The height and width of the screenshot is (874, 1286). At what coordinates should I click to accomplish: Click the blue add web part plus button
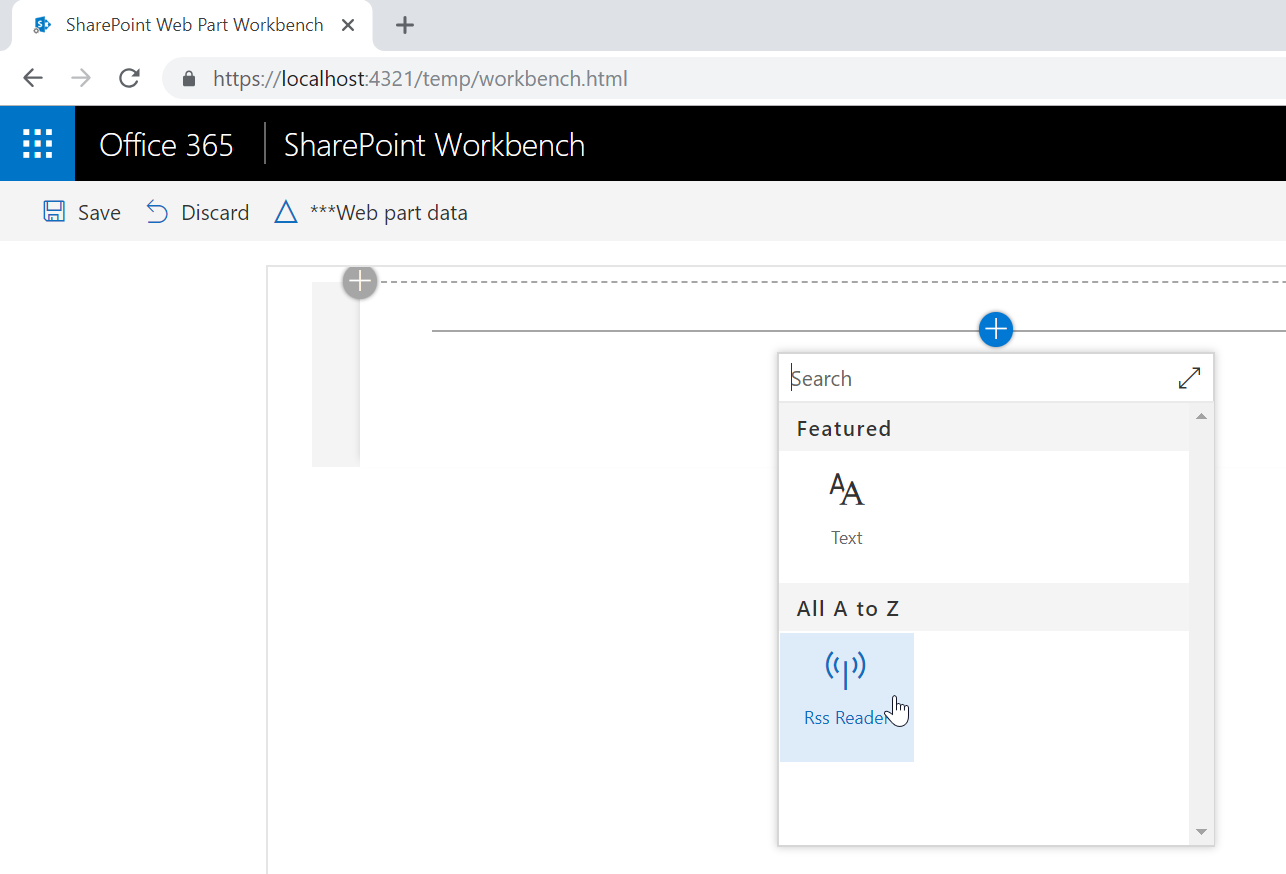[996, 329]
